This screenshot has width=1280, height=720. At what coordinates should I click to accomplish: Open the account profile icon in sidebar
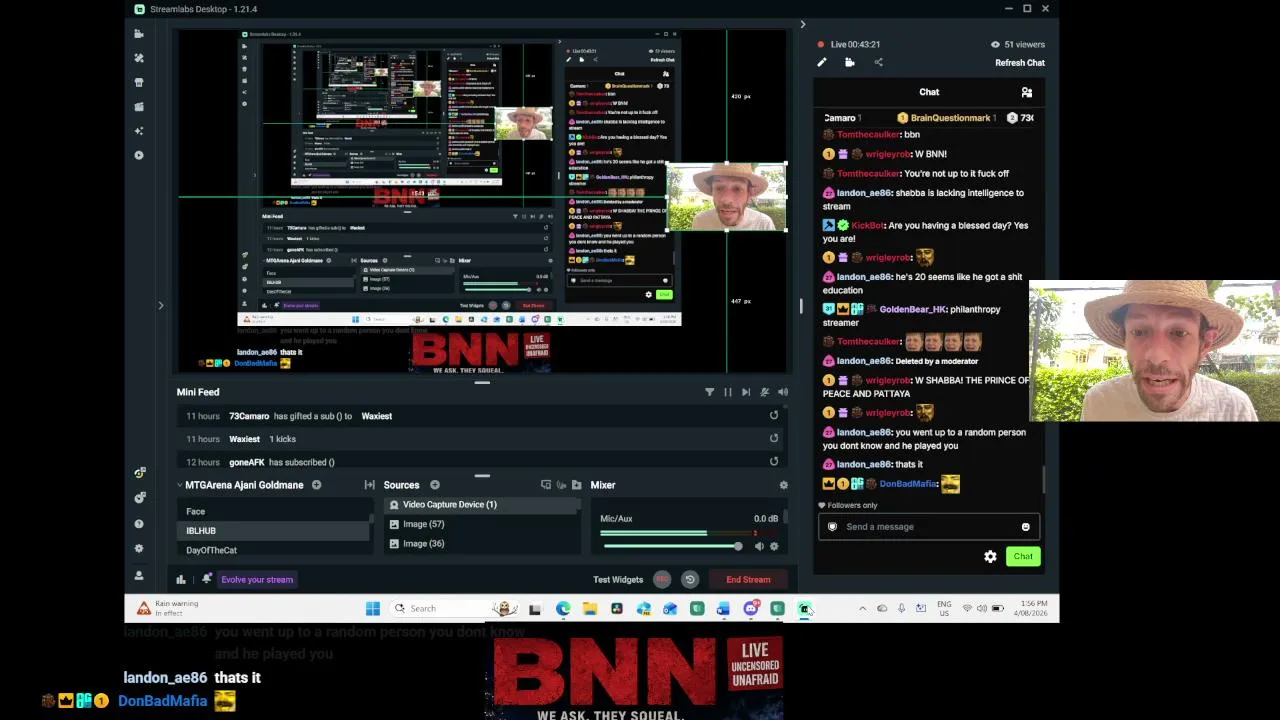(x=139, y=575)
